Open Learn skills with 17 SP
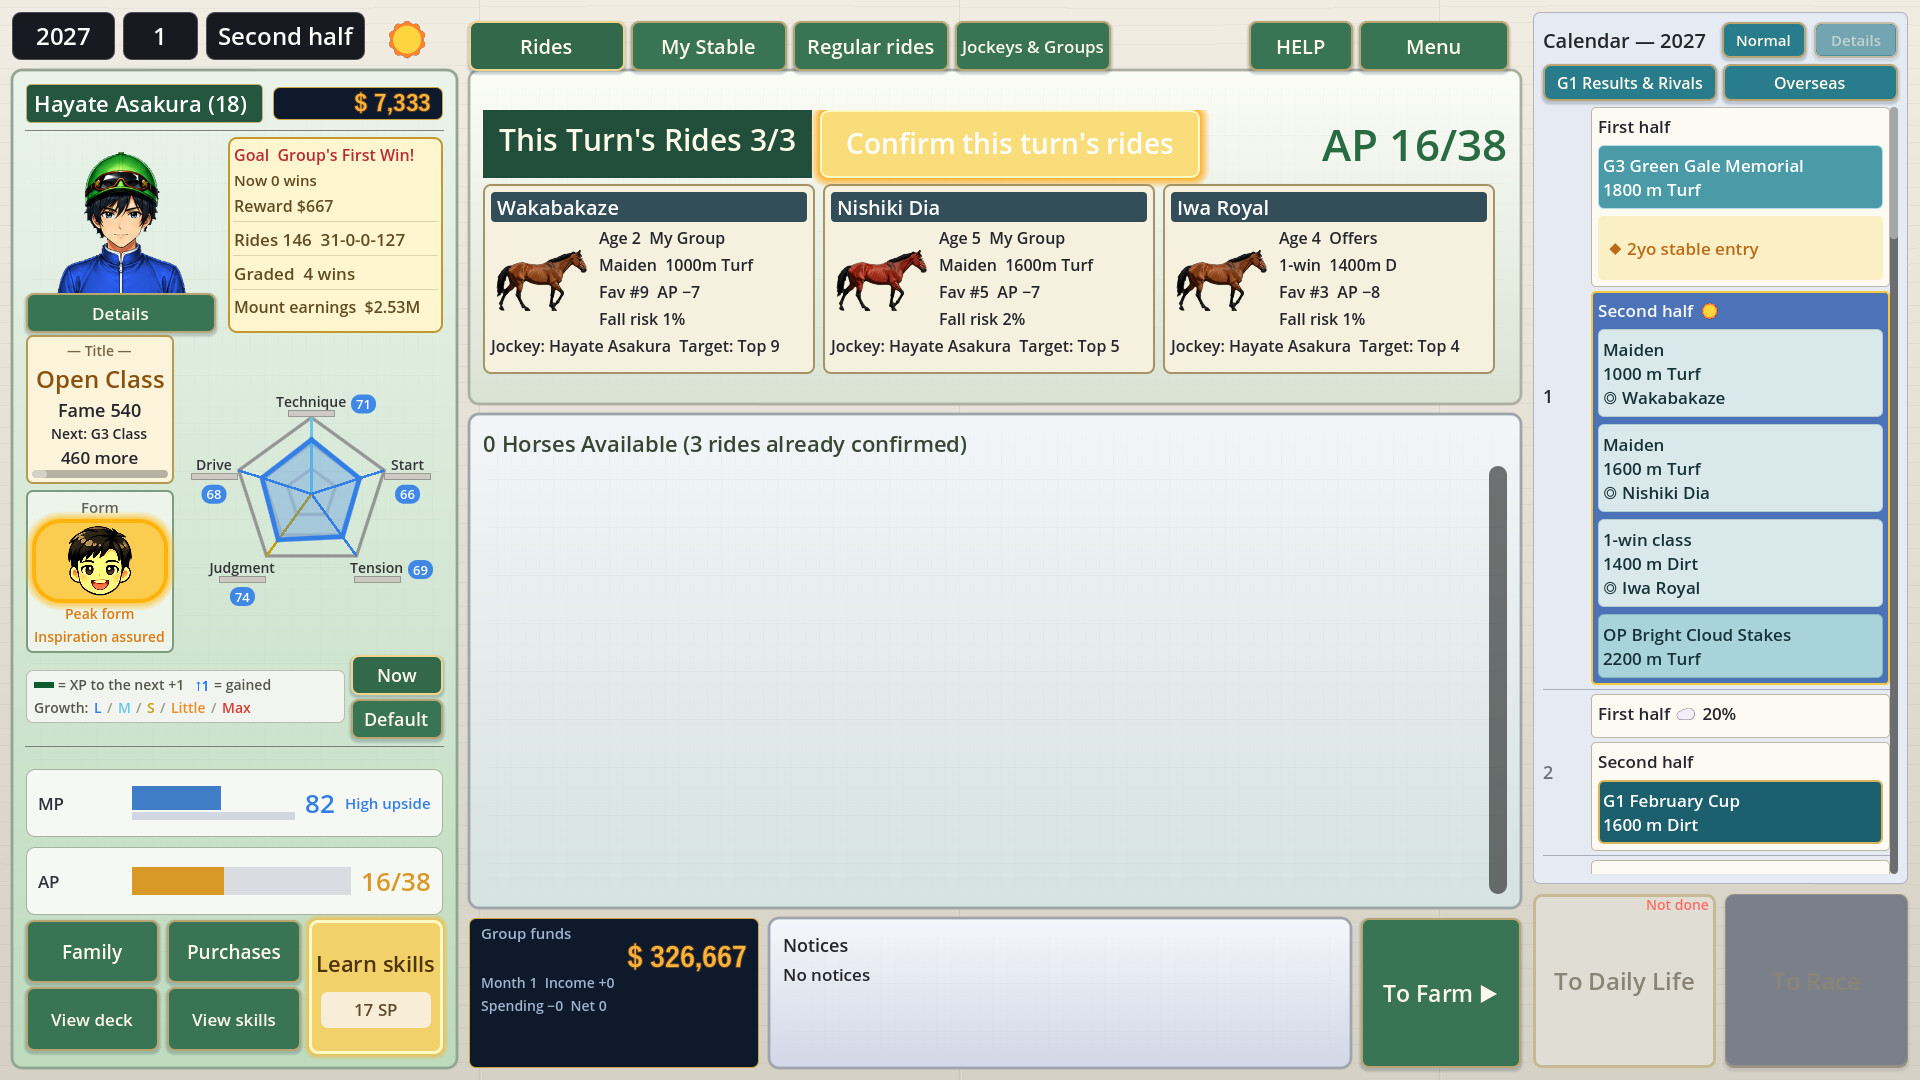Image resolution: width=1920 pixels, height=1080 pixels. (x=375, y=987)
